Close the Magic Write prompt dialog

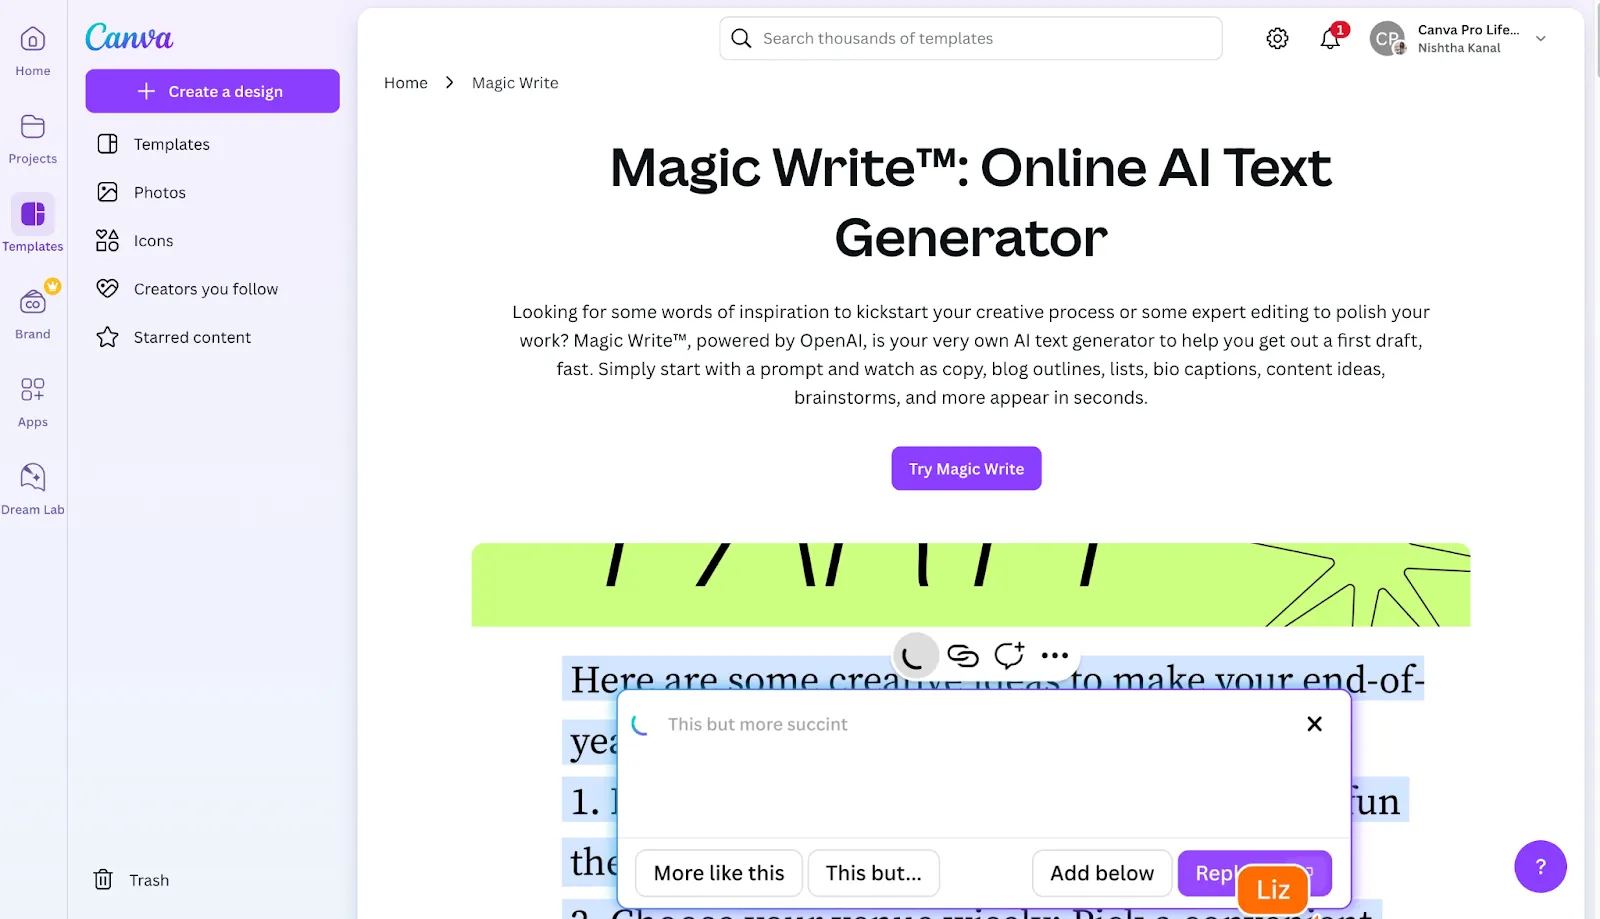(x=1314, y=723)
